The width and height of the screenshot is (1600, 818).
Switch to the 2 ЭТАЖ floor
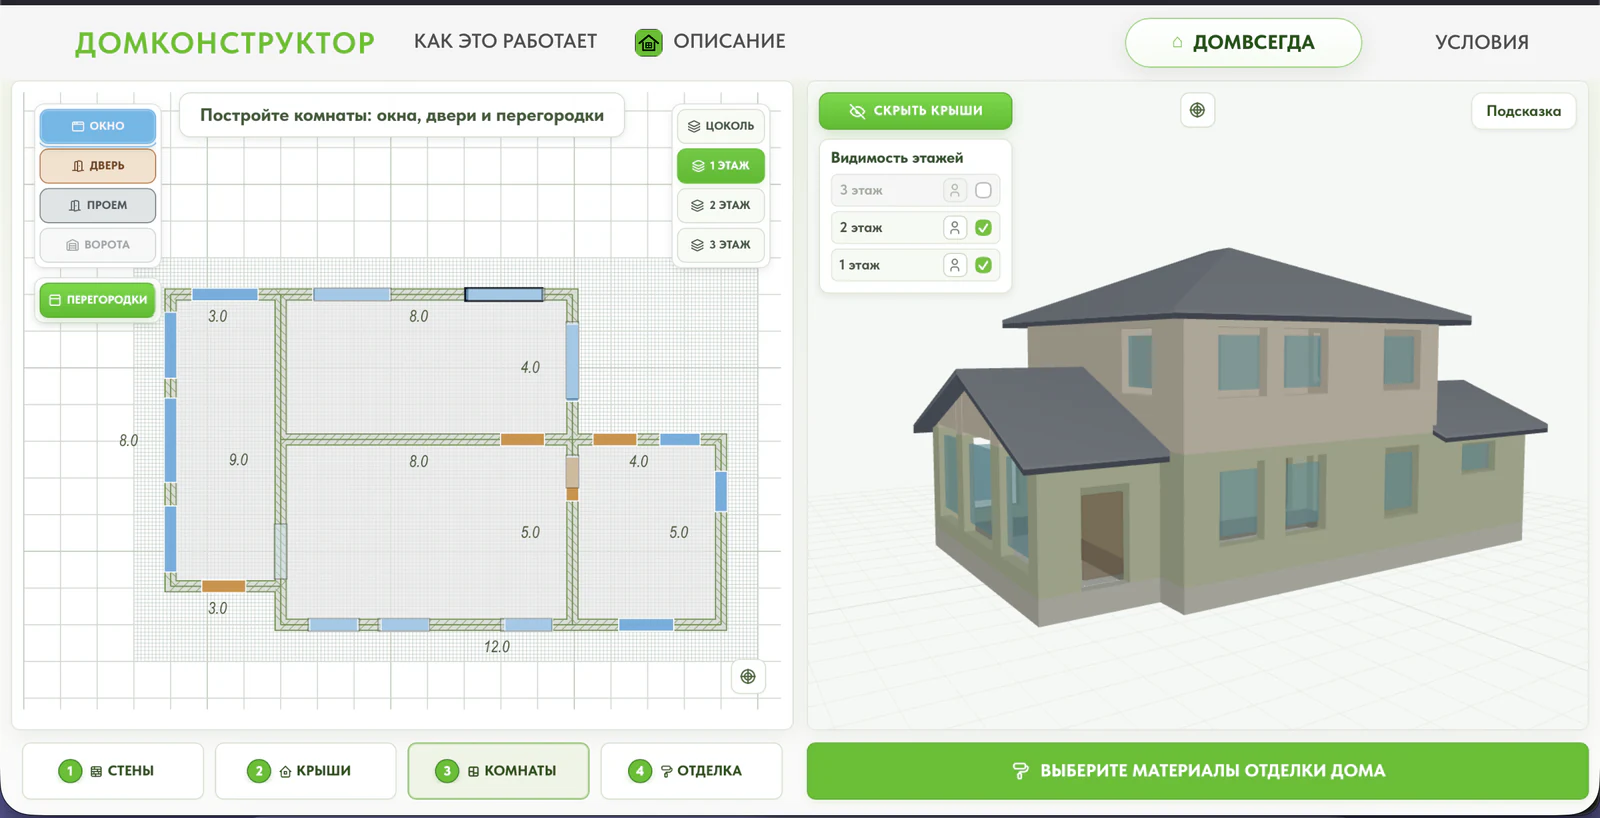(721, 205)
